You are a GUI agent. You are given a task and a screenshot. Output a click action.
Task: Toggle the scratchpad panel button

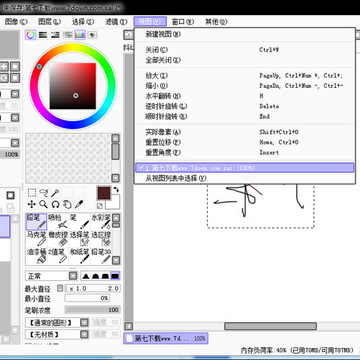92,34
